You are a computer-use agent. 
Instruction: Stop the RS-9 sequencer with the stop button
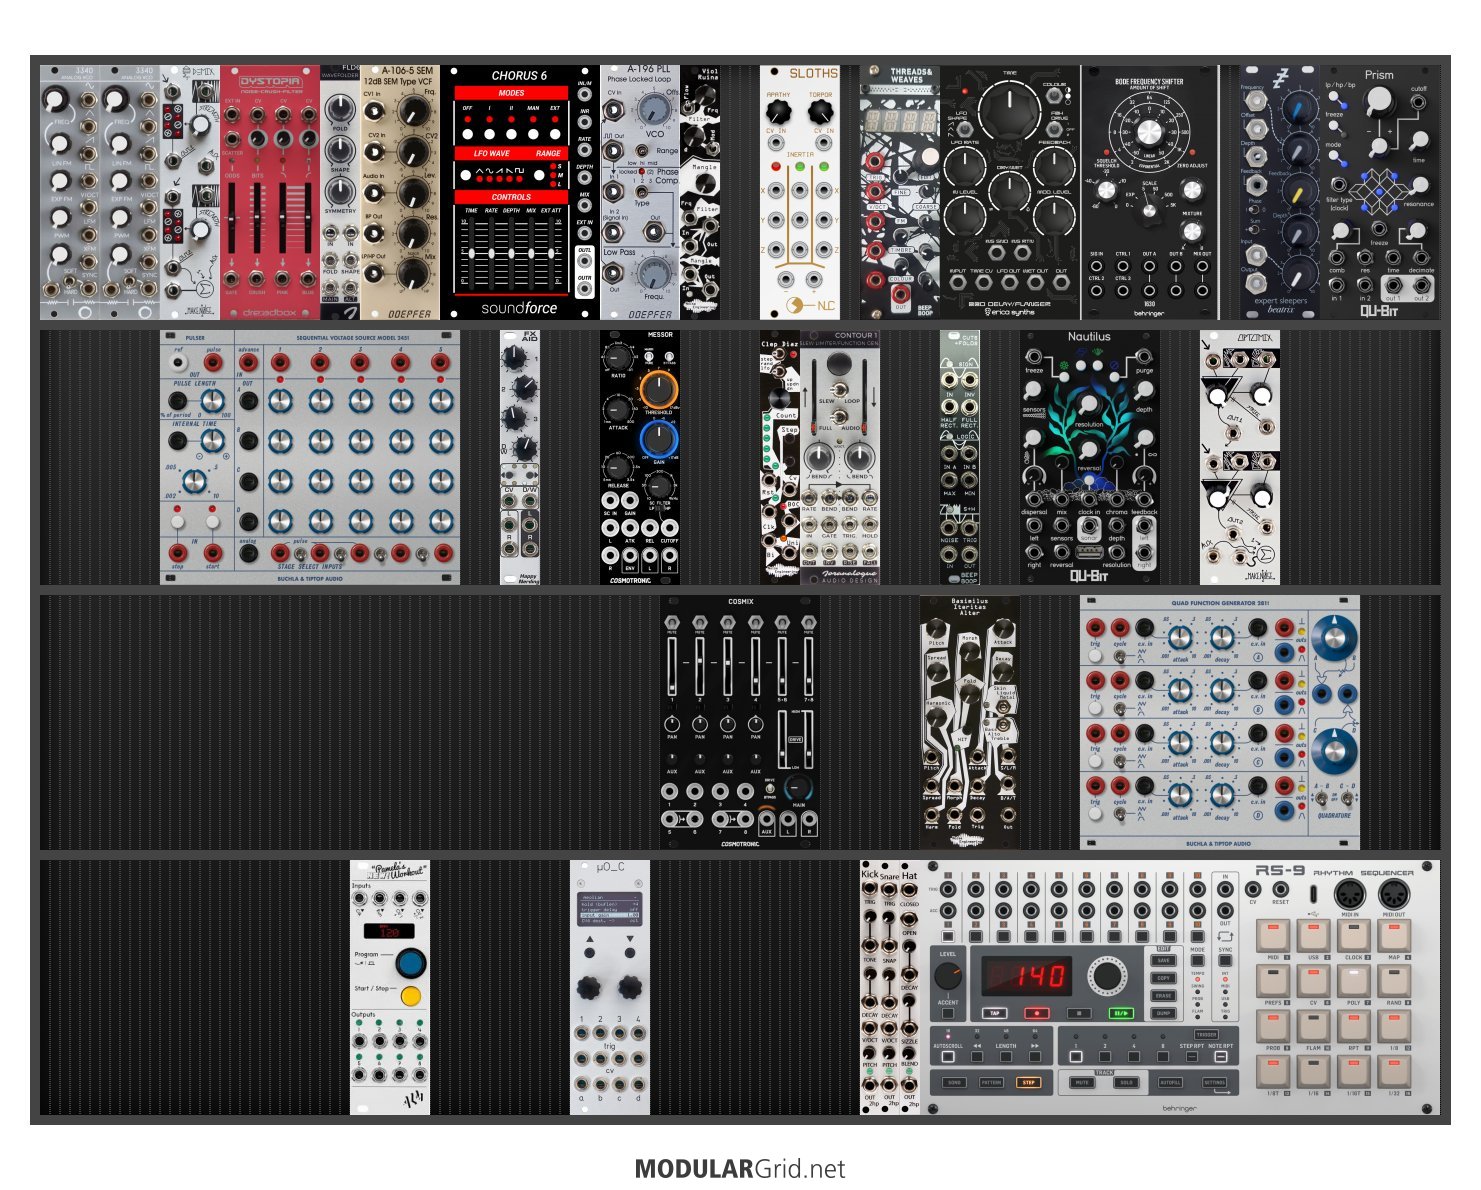tap(1080, 1013)
